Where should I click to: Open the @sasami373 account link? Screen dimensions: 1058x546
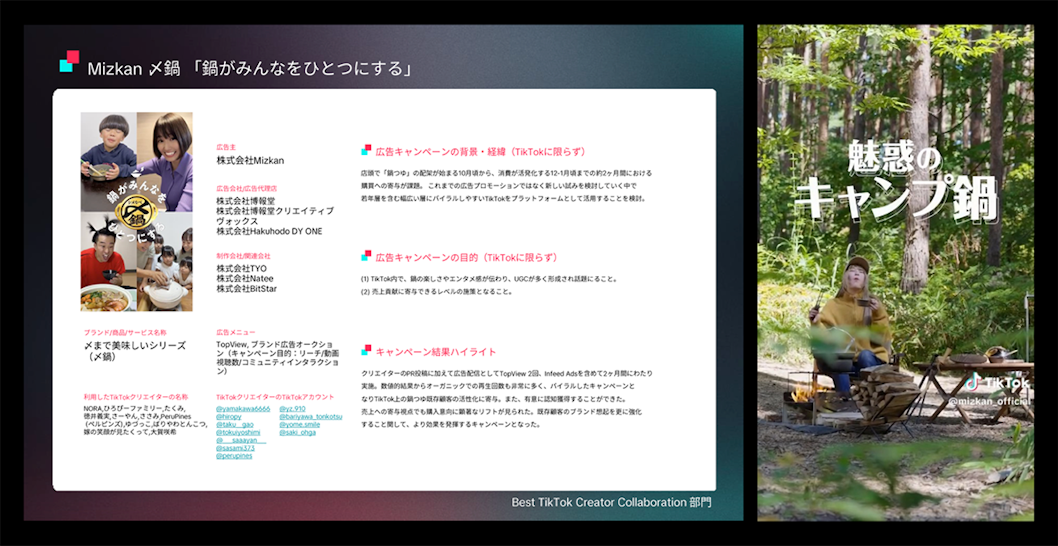pyautogui.click(x=235, y=449)
